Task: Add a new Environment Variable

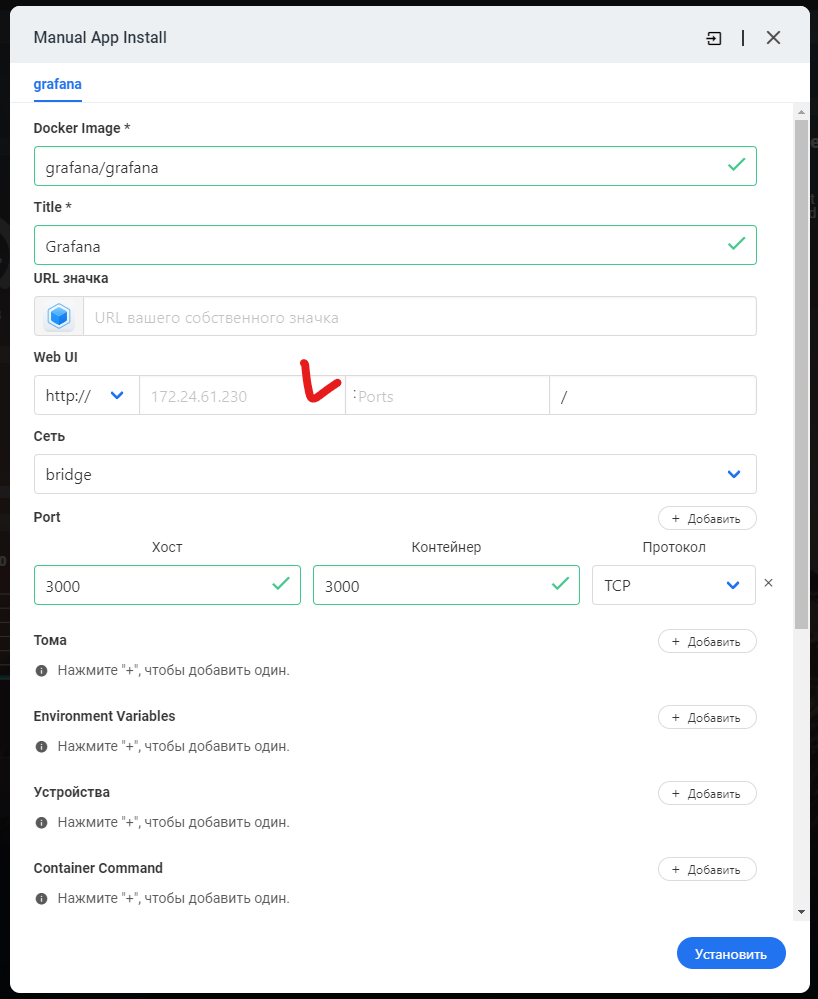Action: [706, 717]
